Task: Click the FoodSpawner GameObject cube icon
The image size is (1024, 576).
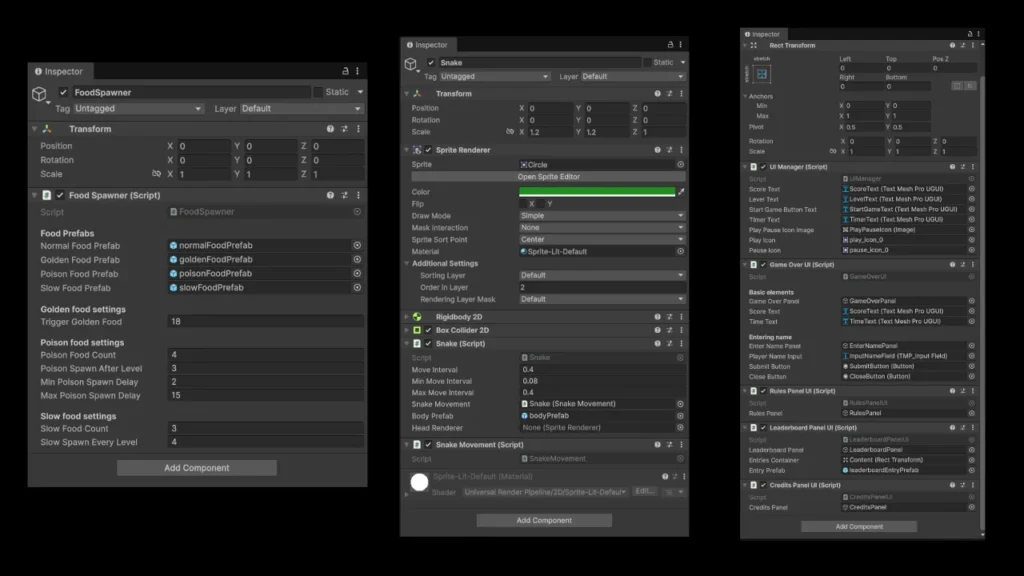Action: click(x=39, y=94)
